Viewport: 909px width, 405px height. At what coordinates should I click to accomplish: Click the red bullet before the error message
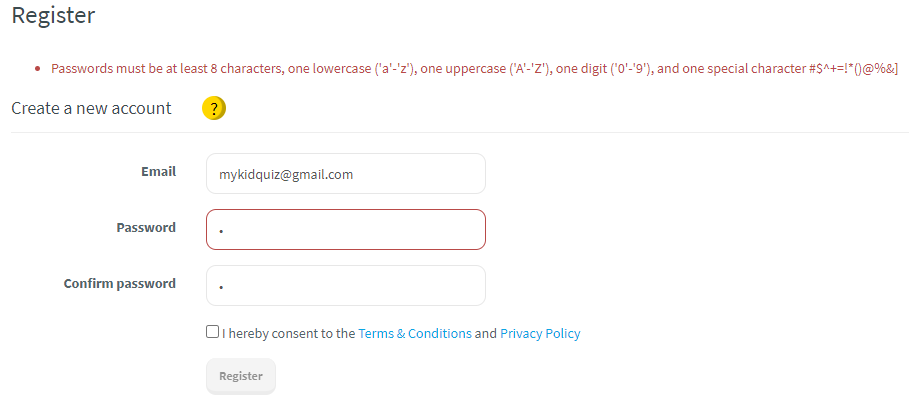pyautogui.click(x=37, y=69)
